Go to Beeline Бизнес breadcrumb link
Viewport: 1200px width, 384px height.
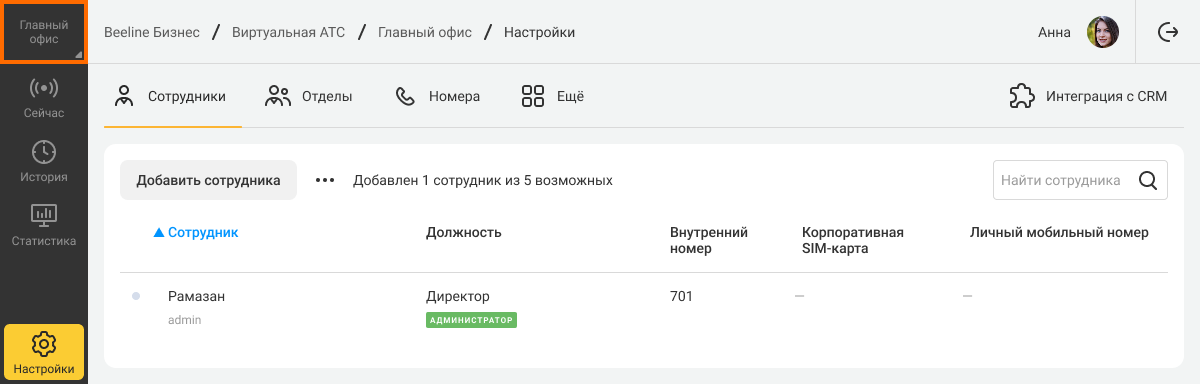tap(152, 32)
